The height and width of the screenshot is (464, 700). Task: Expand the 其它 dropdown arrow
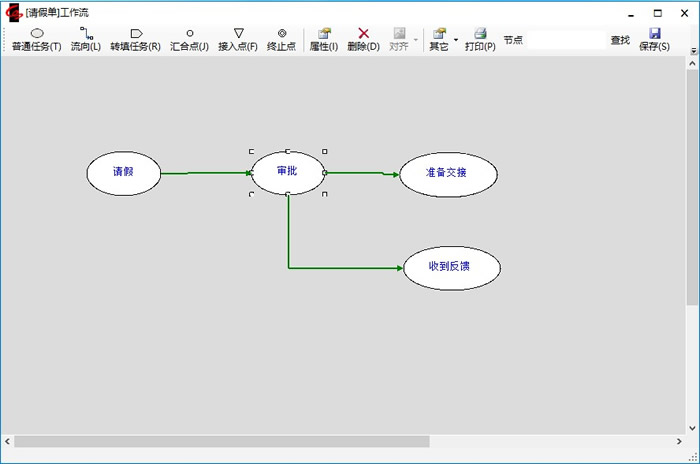coord(456,40)
